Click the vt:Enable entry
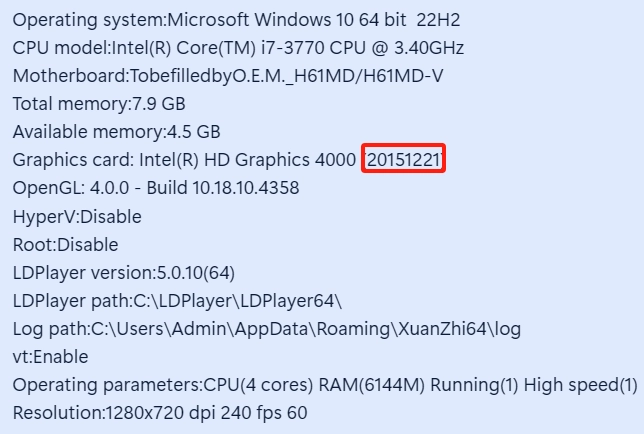 (x=50, y=356)
